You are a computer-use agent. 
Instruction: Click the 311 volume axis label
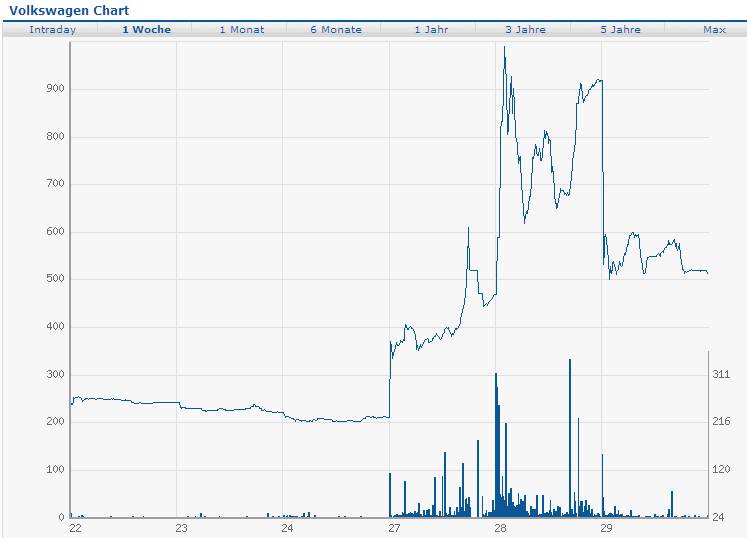coord(721,374)
